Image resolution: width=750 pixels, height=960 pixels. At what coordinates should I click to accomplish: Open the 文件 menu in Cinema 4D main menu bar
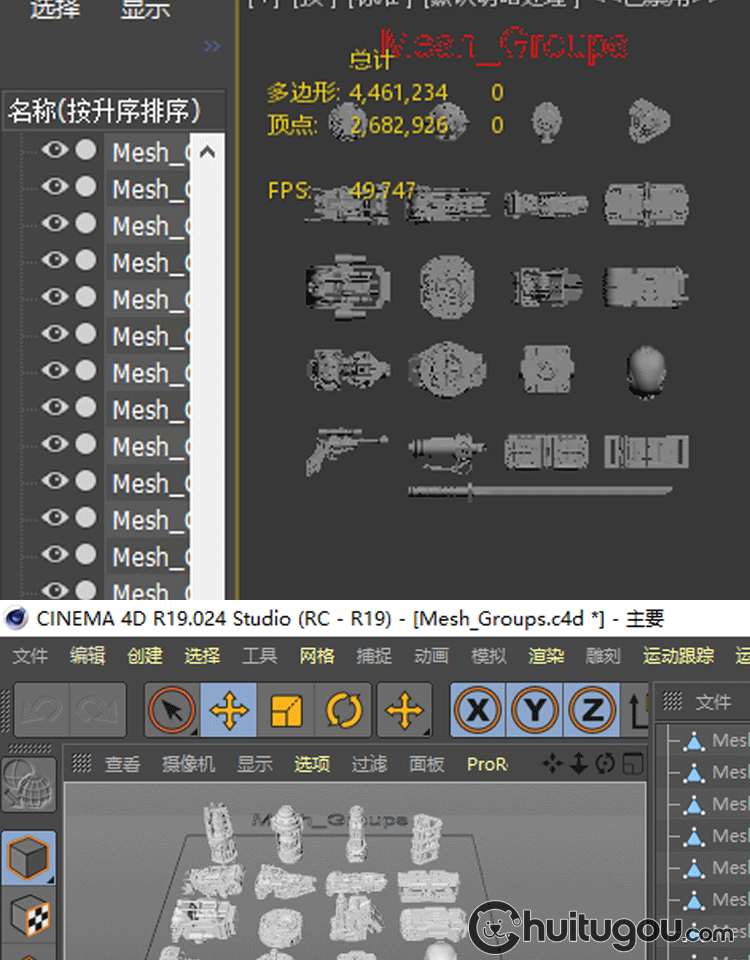tap(30, 656)
